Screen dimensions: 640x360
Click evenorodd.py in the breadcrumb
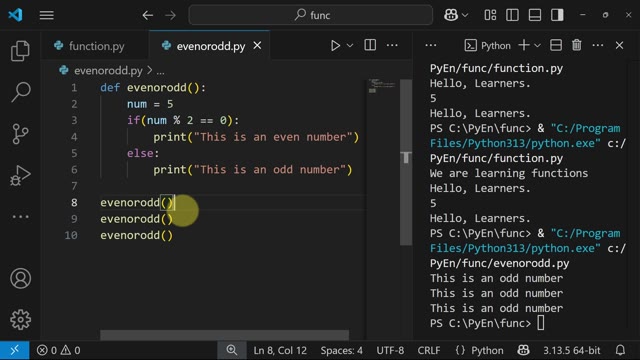point(108,71)
